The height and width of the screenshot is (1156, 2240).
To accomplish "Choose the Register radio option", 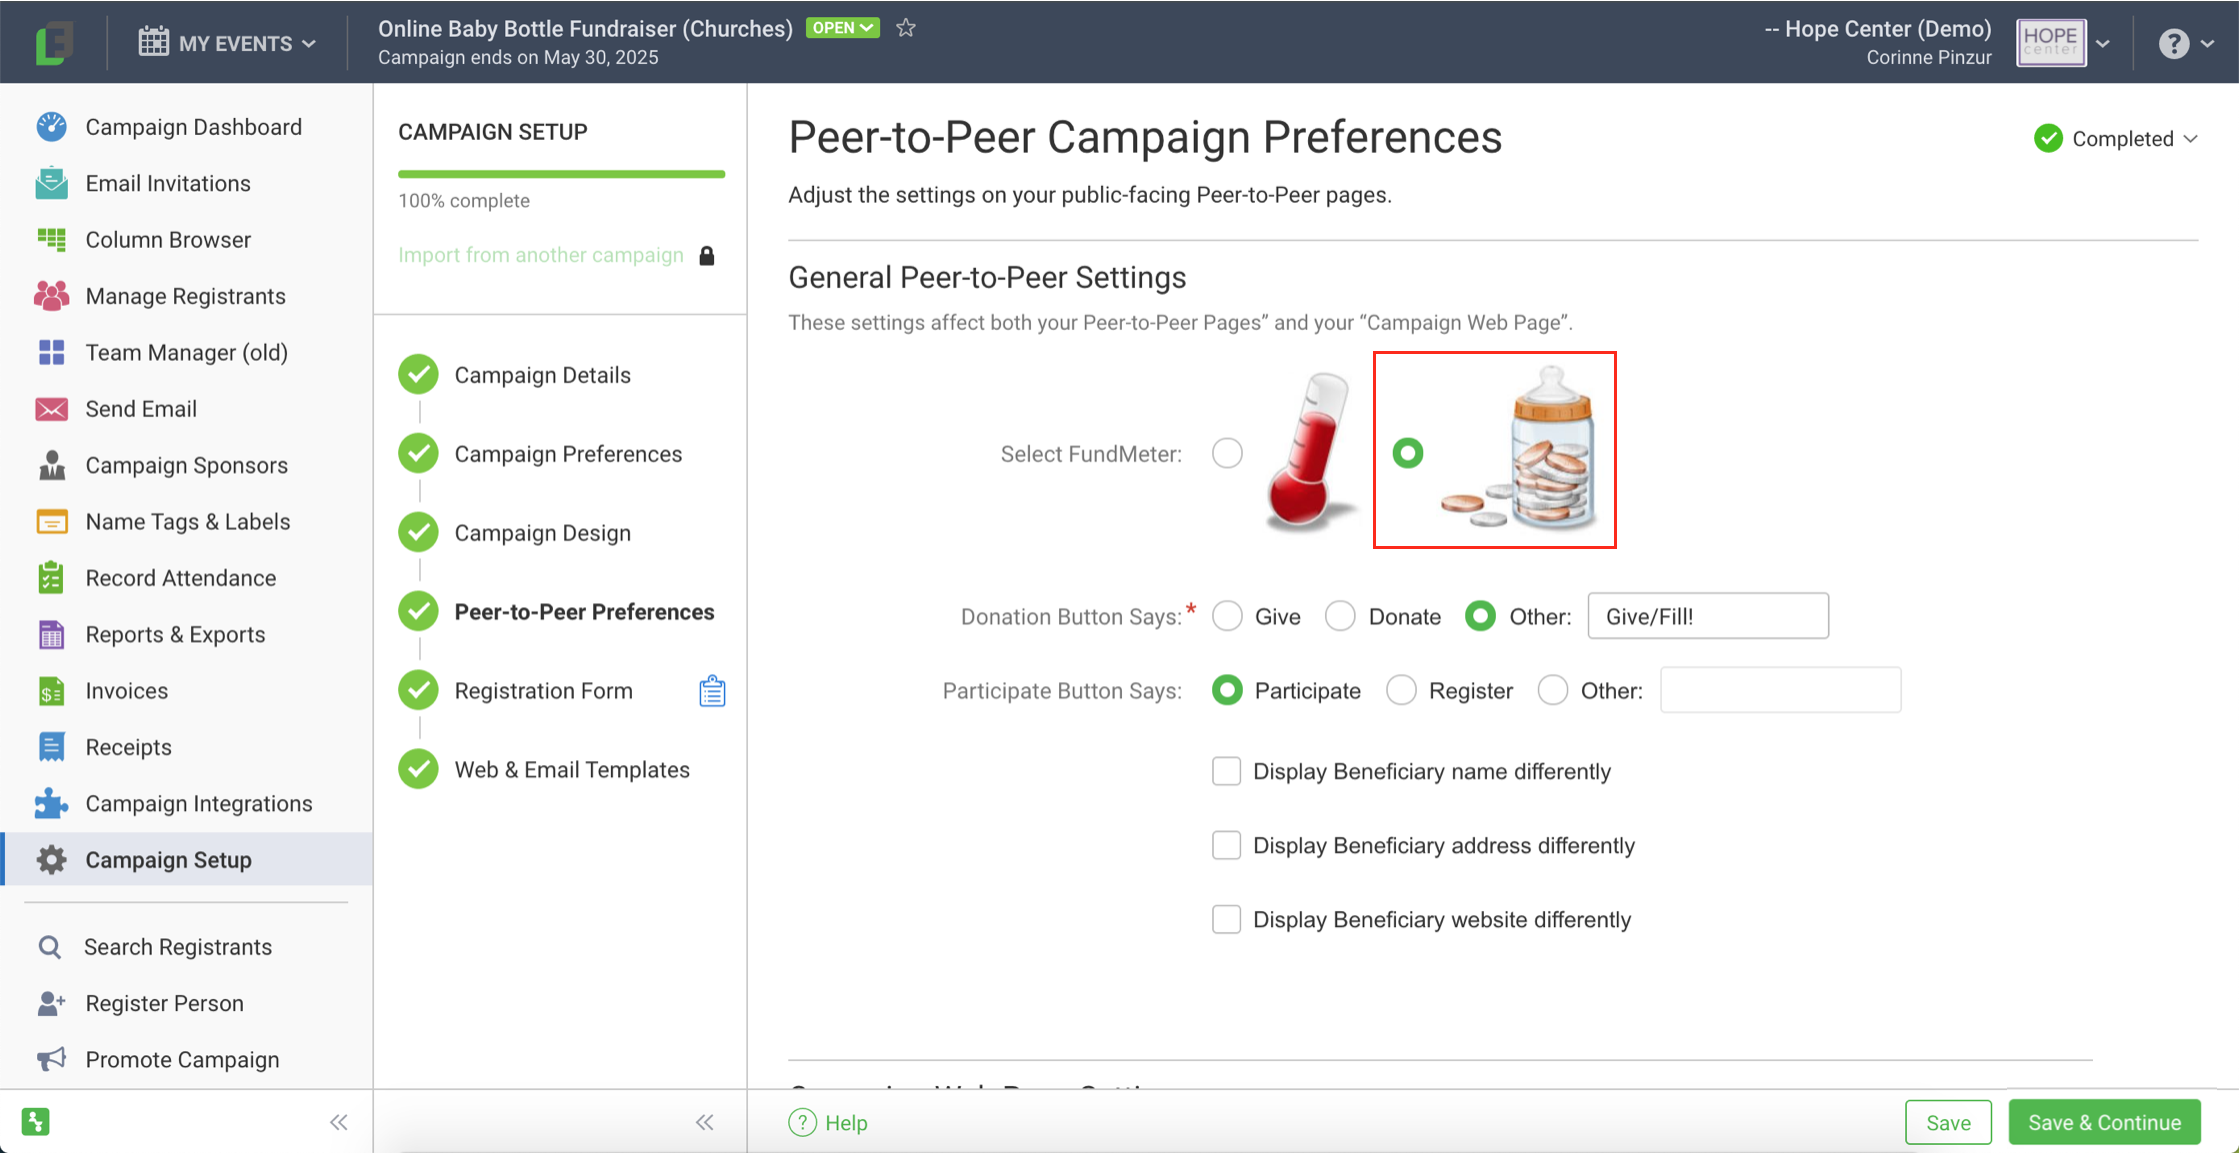I will [x=1401, y=690].
